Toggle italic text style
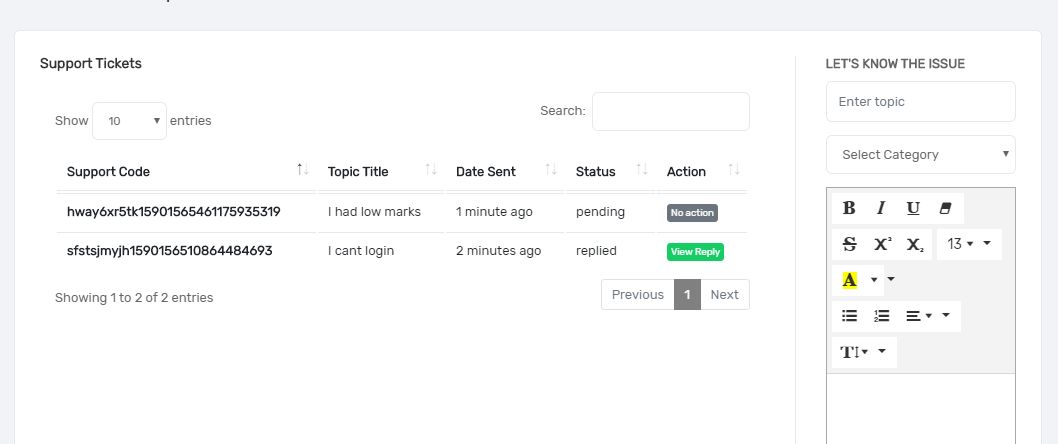Screen dimensions: 1058x444 (881, 208)
